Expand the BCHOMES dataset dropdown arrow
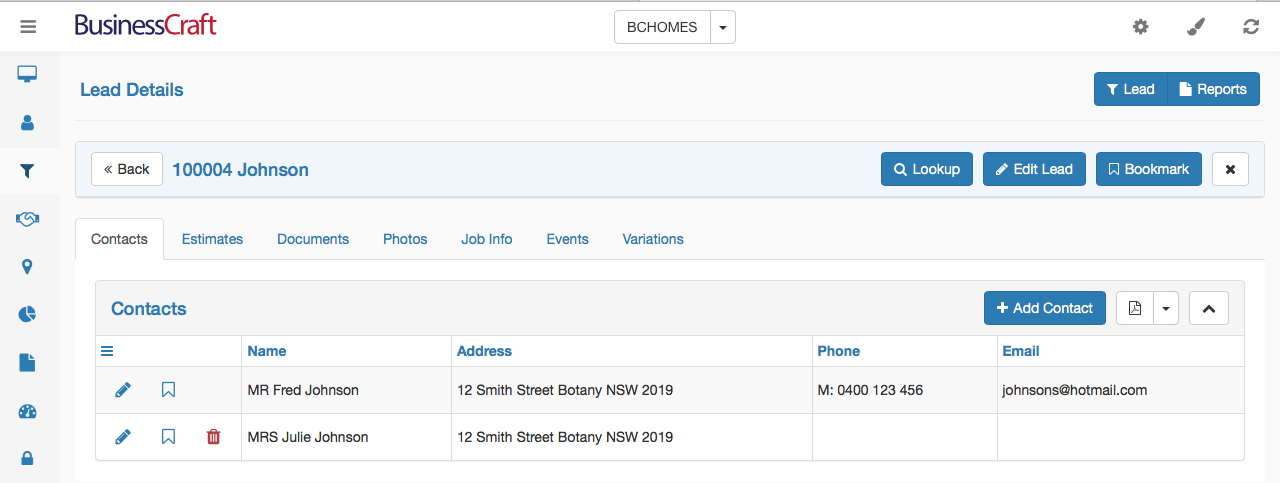 723,28
